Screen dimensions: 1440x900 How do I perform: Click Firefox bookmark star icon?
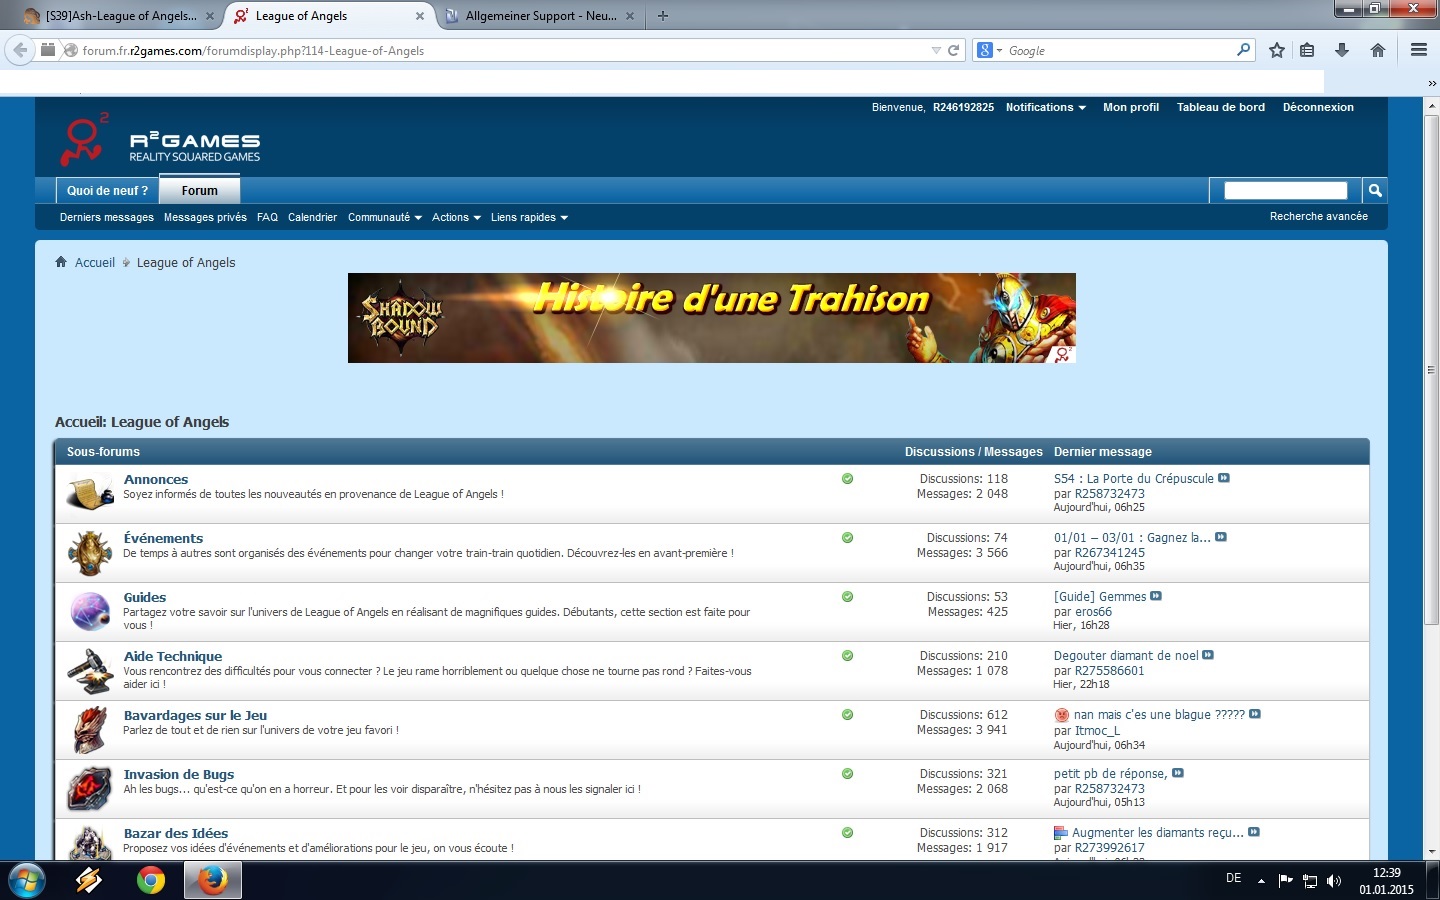[x=1277, y=50]
